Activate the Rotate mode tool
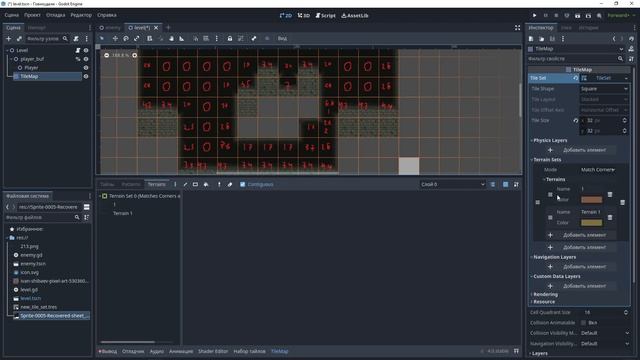 pyautogui.click(x=126, y=38)
